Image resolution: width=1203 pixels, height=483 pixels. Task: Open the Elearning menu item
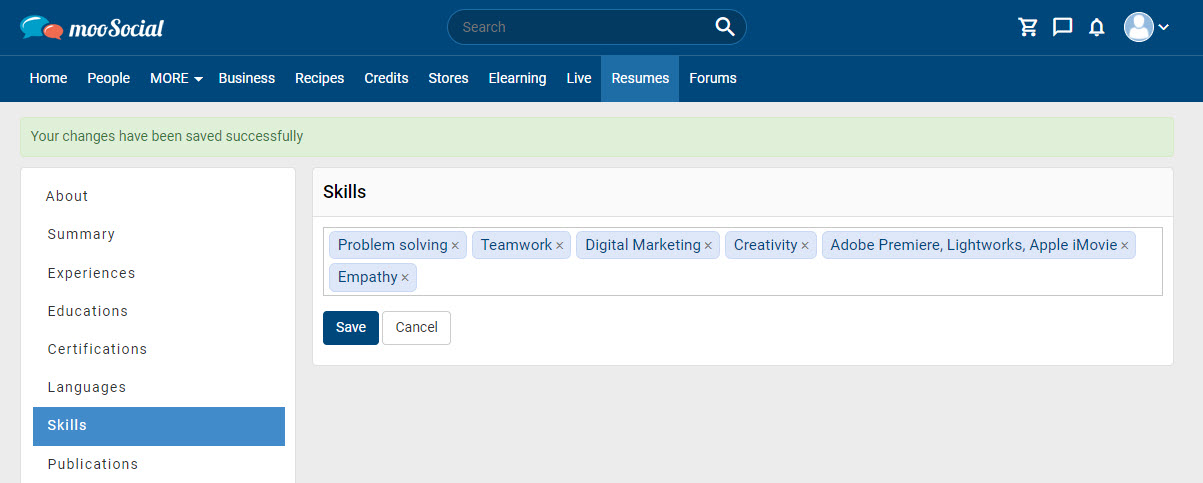[x=517, y=78]
